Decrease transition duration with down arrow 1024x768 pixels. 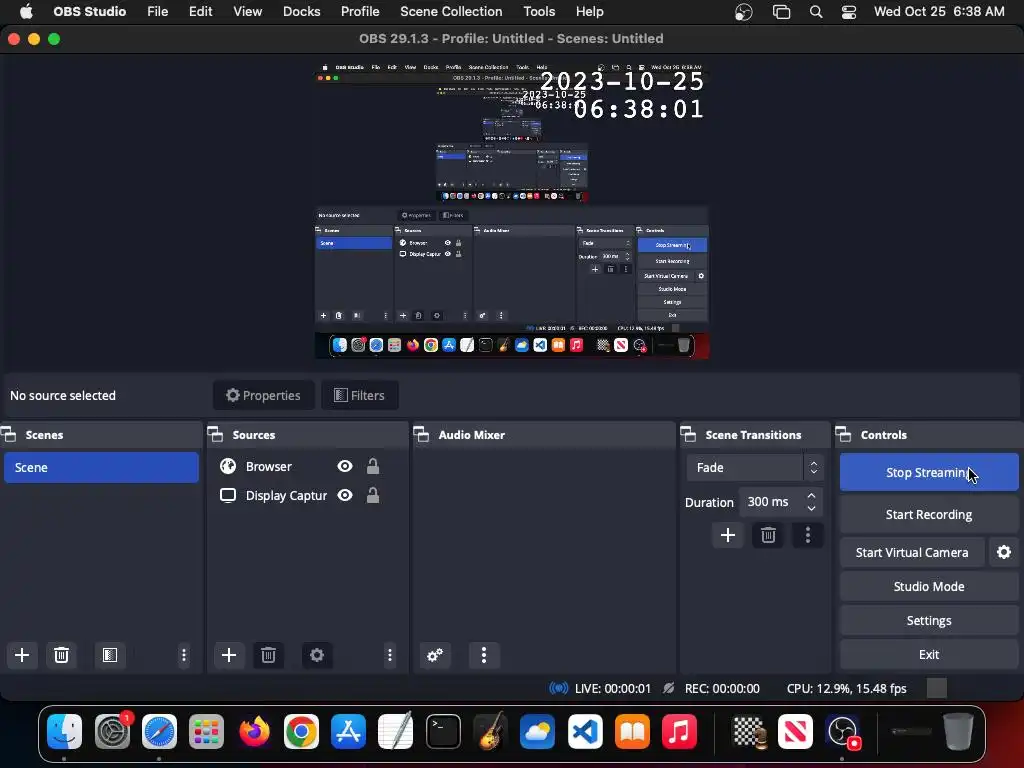(811, 508)
